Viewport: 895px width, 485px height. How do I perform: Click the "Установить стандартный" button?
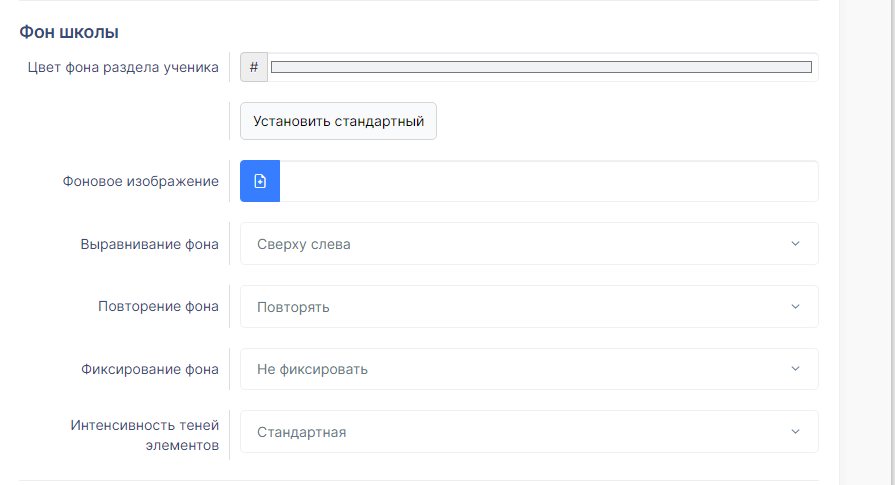338,121
